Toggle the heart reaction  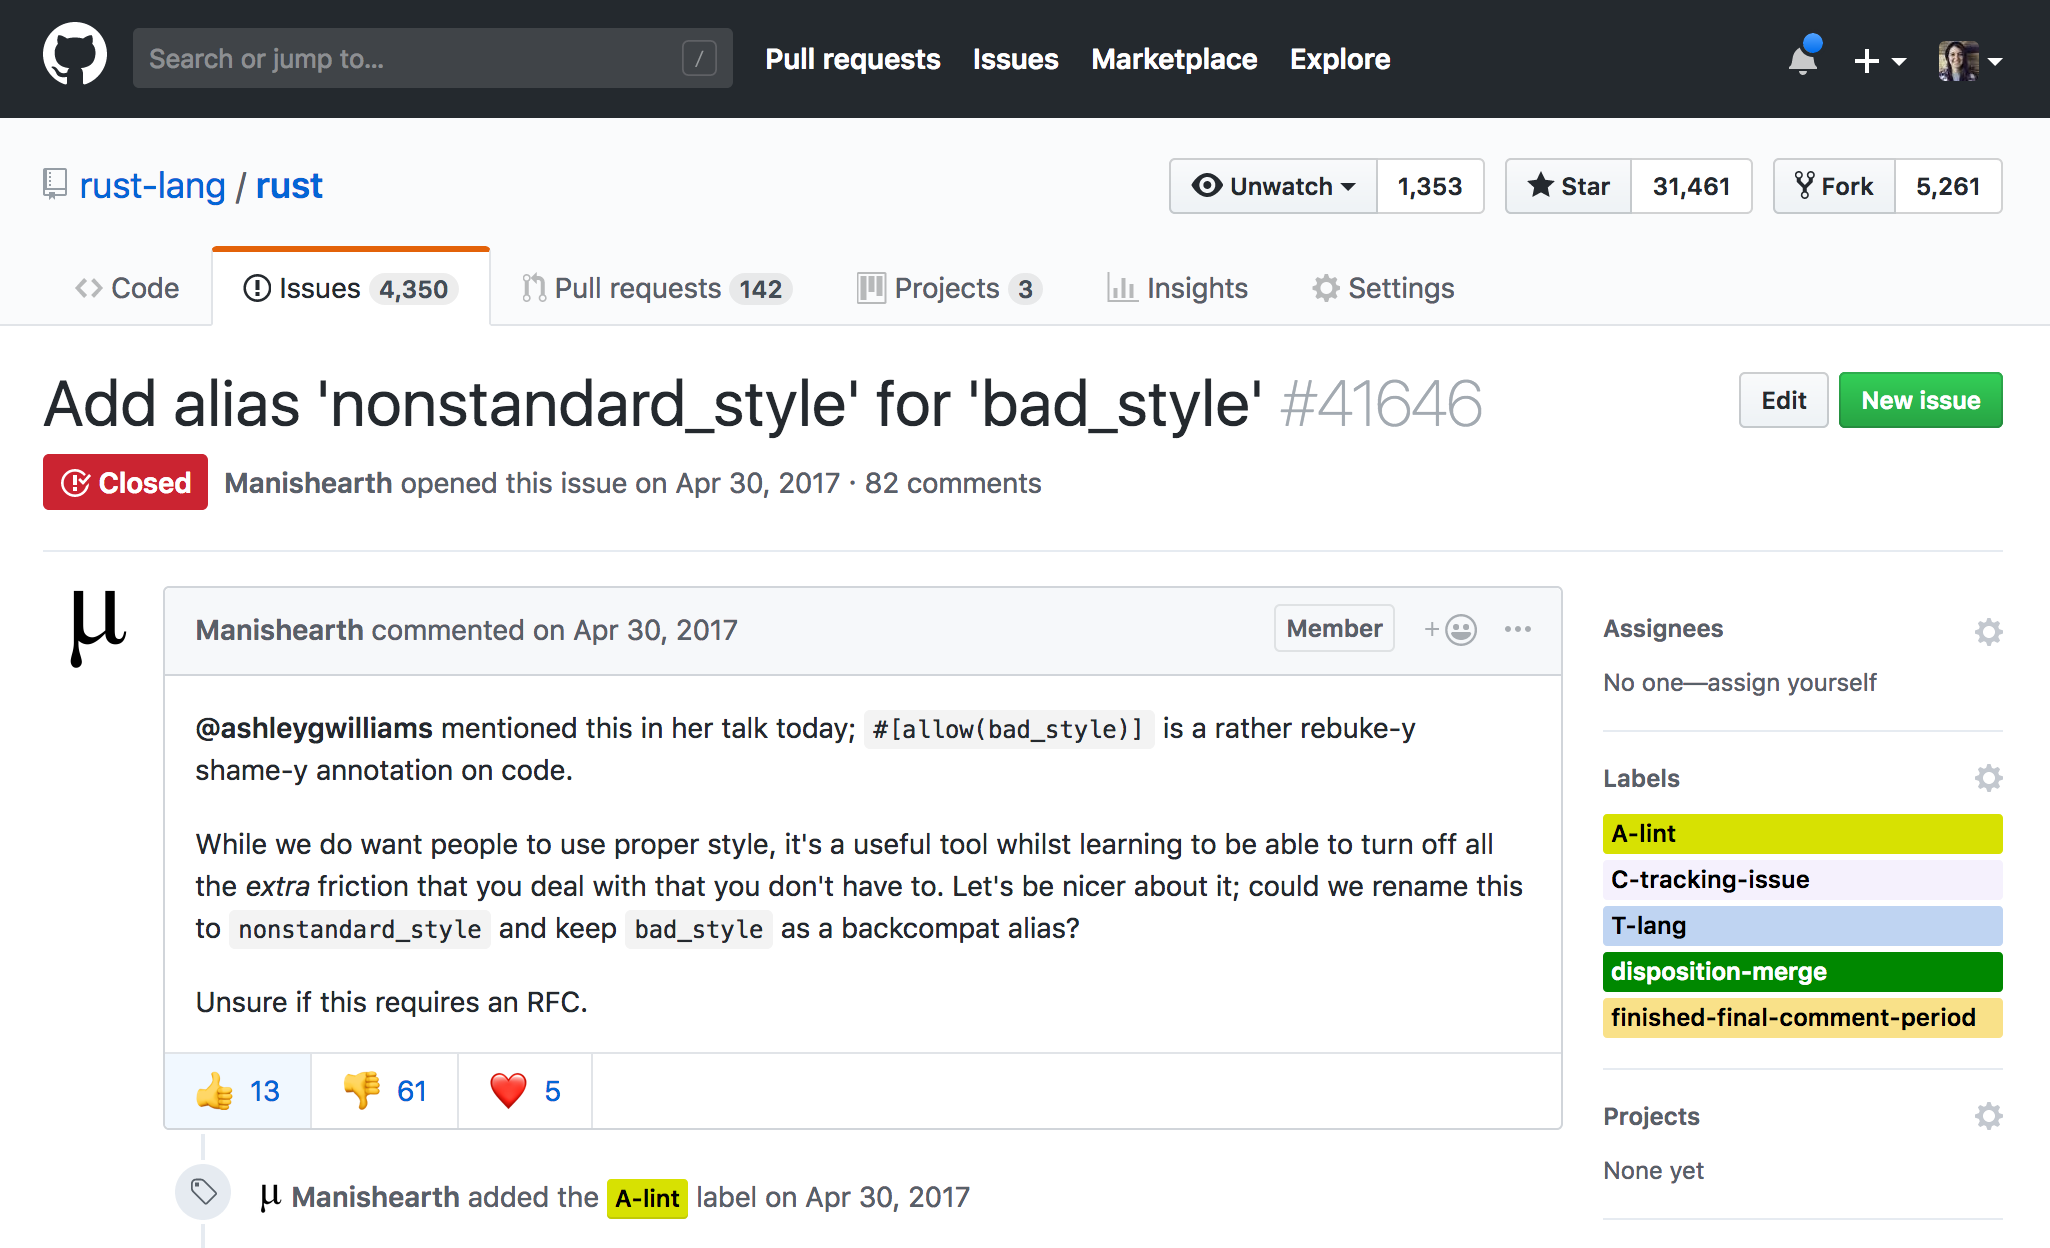click(x=525, y=1091)
